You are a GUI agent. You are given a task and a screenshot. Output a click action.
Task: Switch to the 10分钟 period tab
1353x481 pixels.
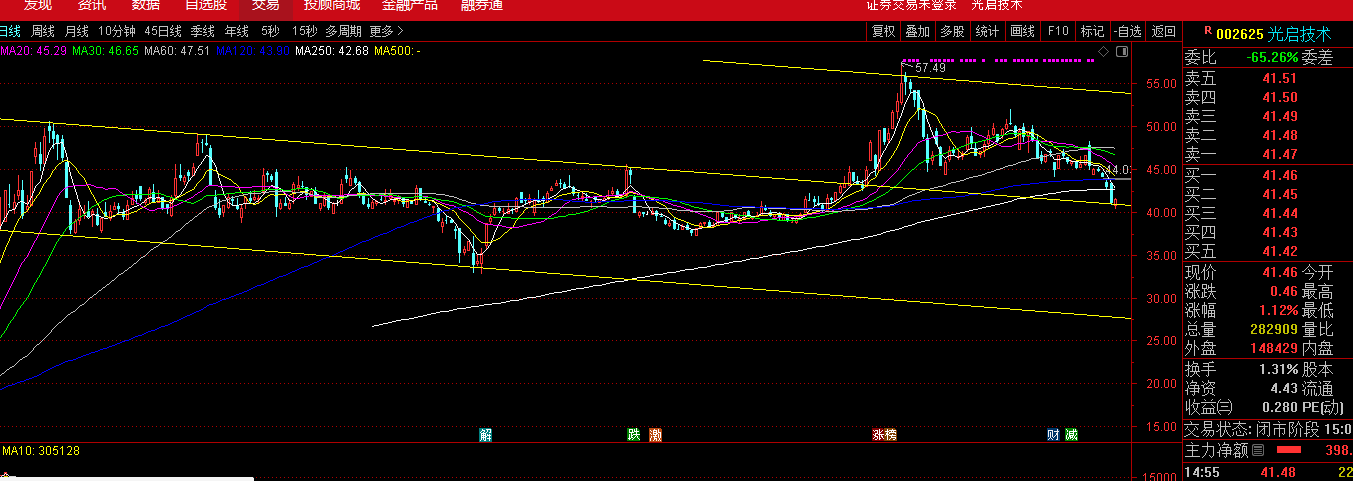[117, 32]
